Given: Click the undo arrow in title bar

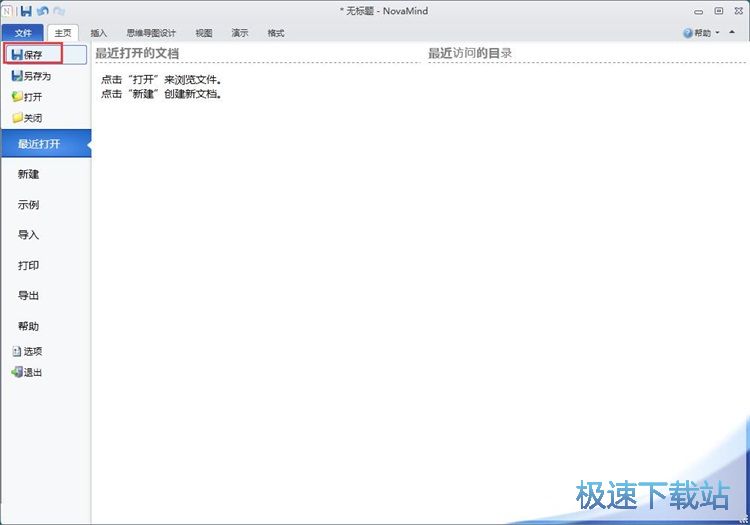Looking at the screenshot, I should pyautogui.click(x=43, y=11).
